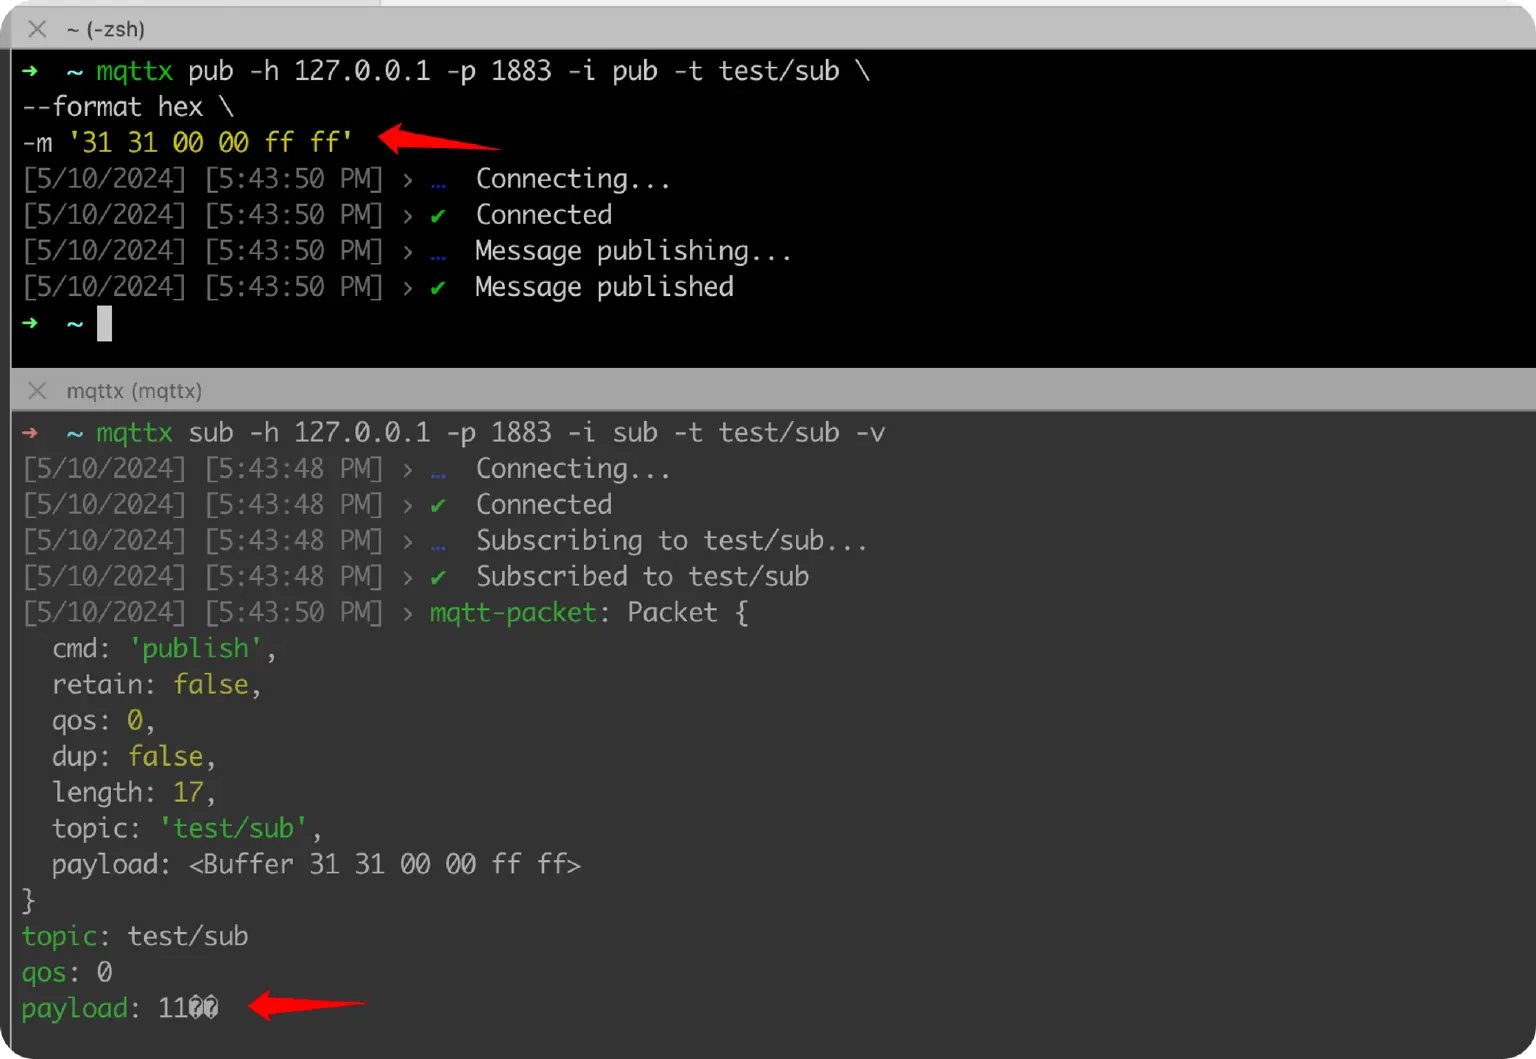Click the checkmark beside "Subscribed to test/sub"
Image resolution: width=1536 pixels, height=1059 pixels.
pyautogui.click(x=438, y=577)
